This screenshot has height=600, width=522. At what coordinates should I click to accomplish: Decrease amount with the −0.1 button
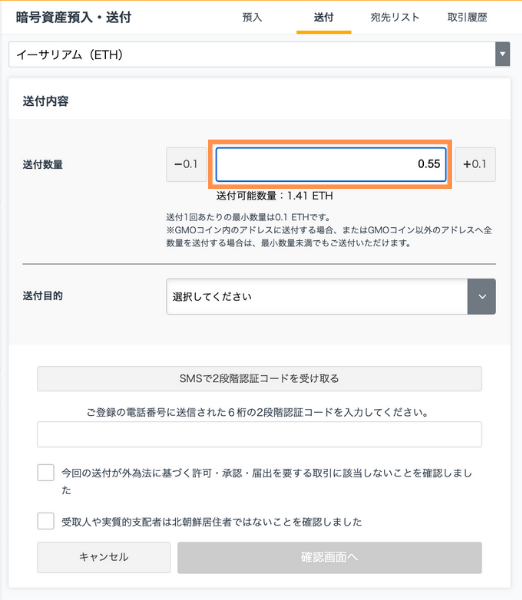[186, 164]
